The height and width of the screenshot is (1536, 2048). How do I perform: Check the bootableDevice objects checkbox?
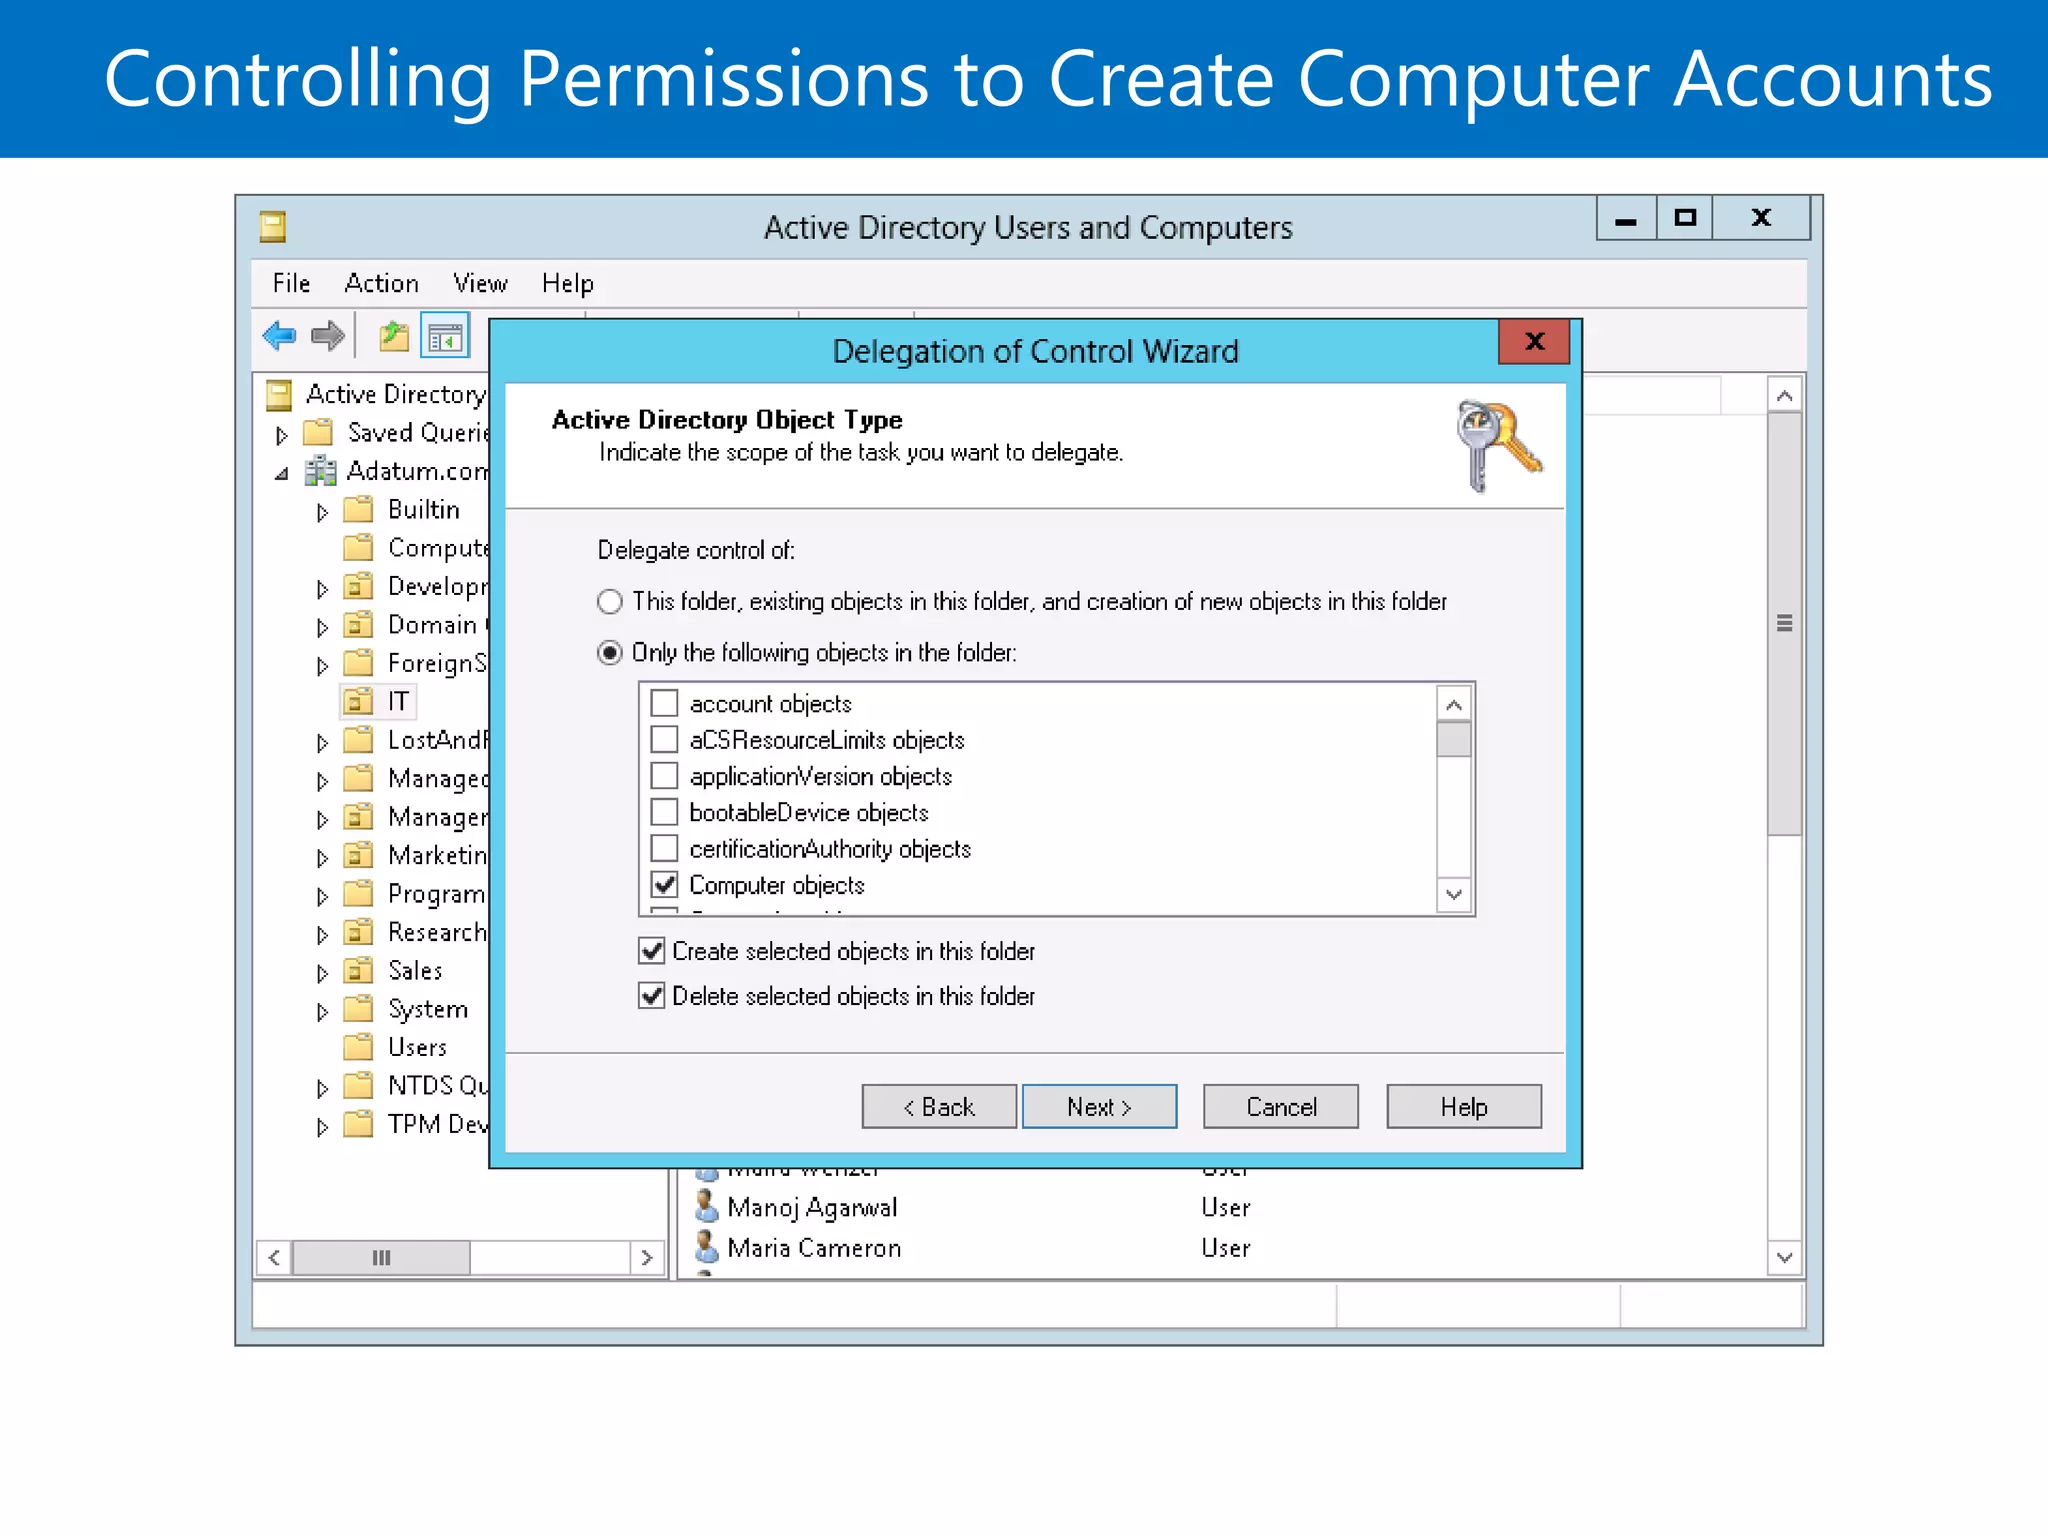pyautogui.click(x=664, y=811)
